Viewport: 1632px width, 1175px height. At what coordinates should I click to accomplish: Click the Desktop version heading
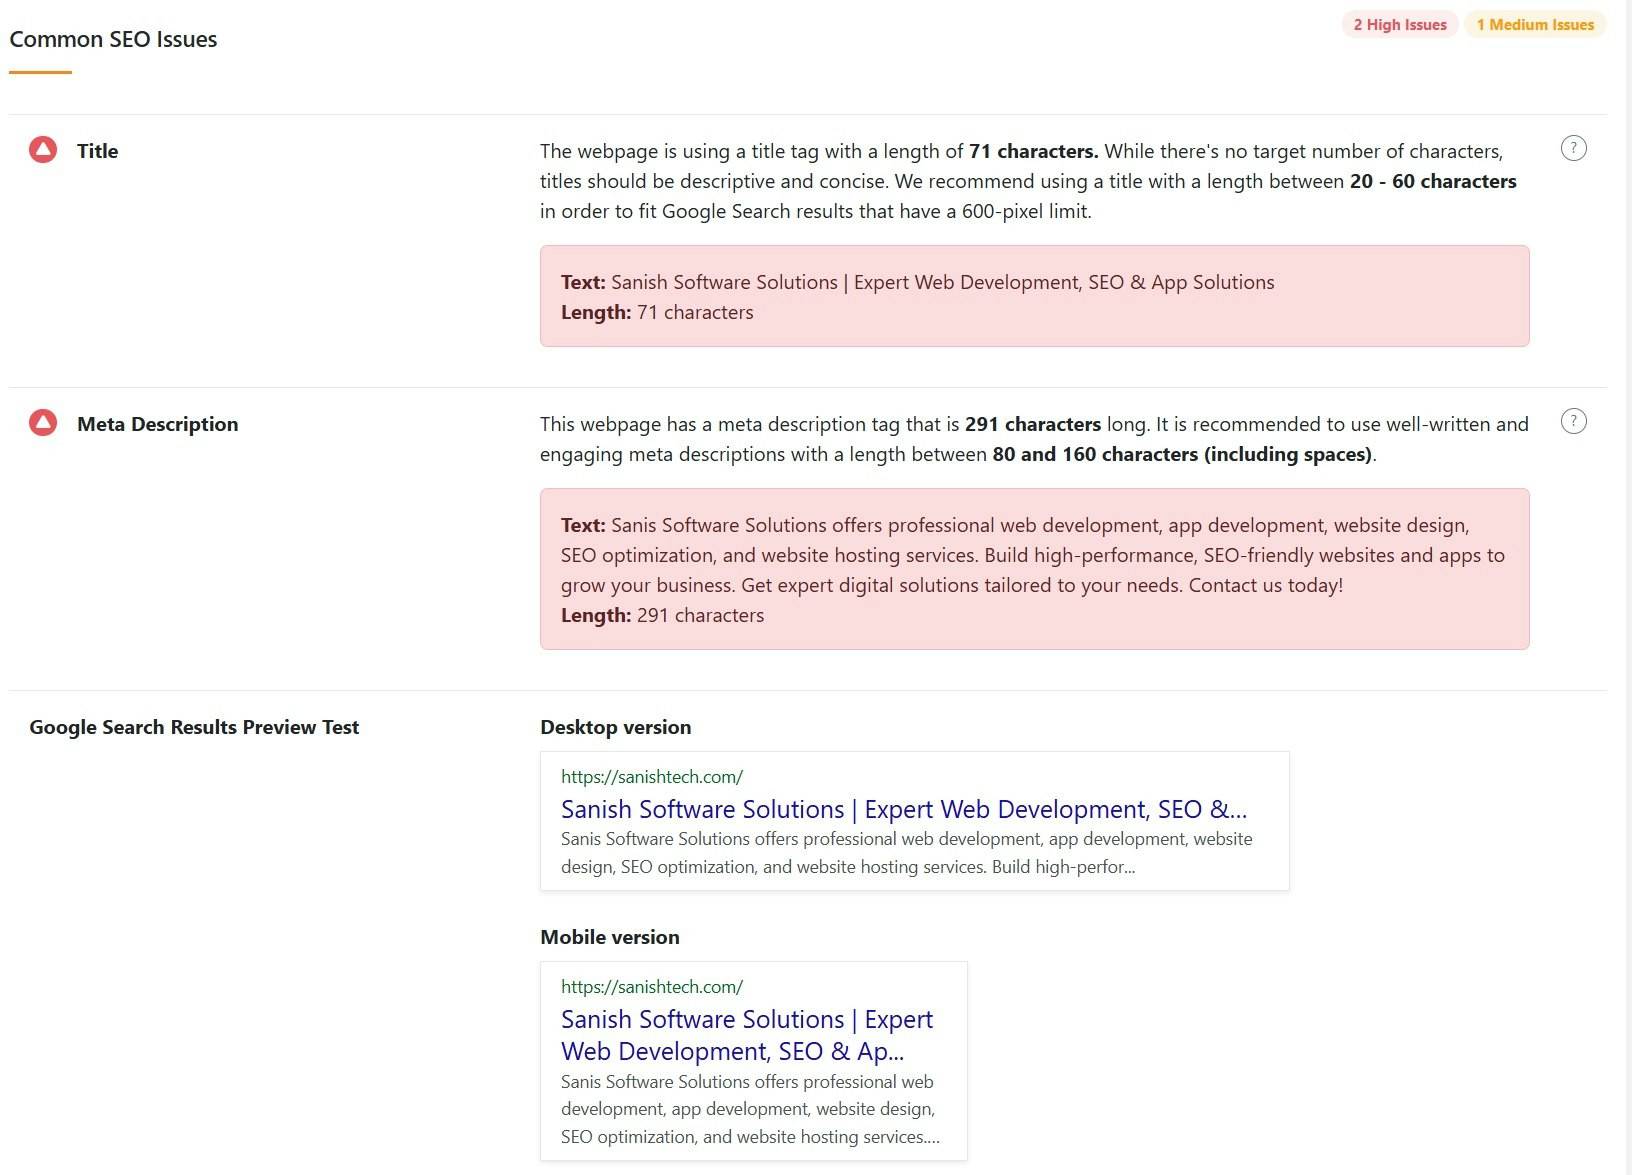(x=616, y=727)
